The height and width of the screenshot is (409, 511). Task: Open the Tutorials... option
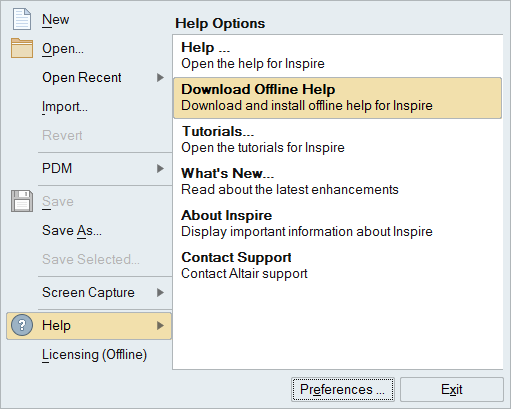click(x=337, y=140)
